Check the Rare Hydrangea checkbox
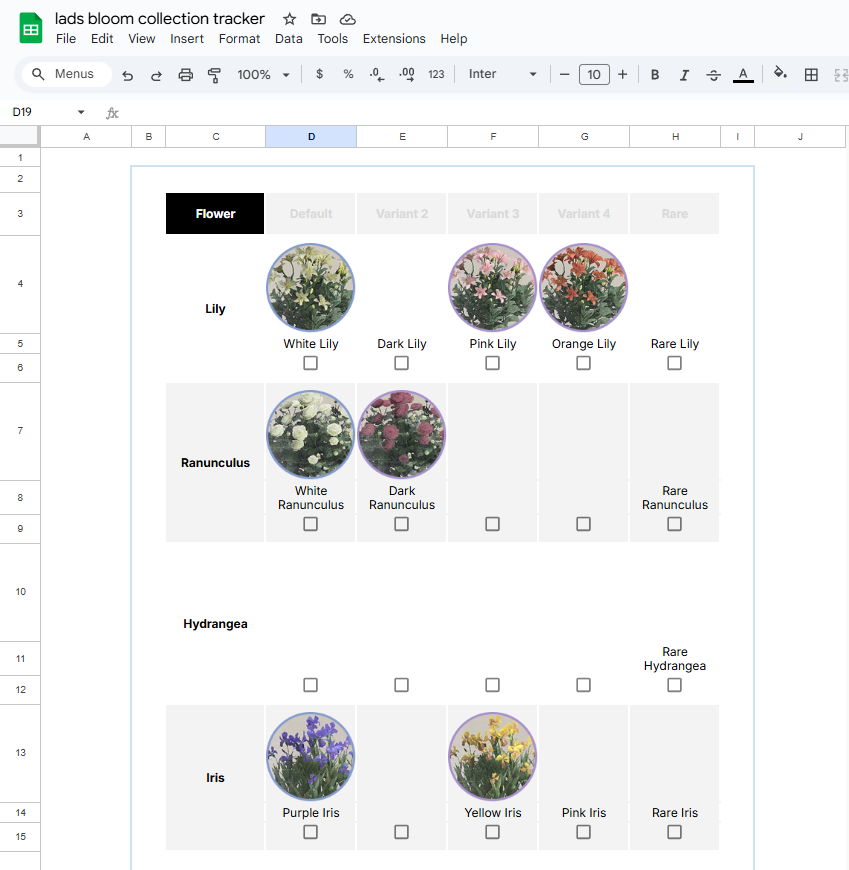The height and width of the screenshot is (870, 849). click(x=674, y=685)
